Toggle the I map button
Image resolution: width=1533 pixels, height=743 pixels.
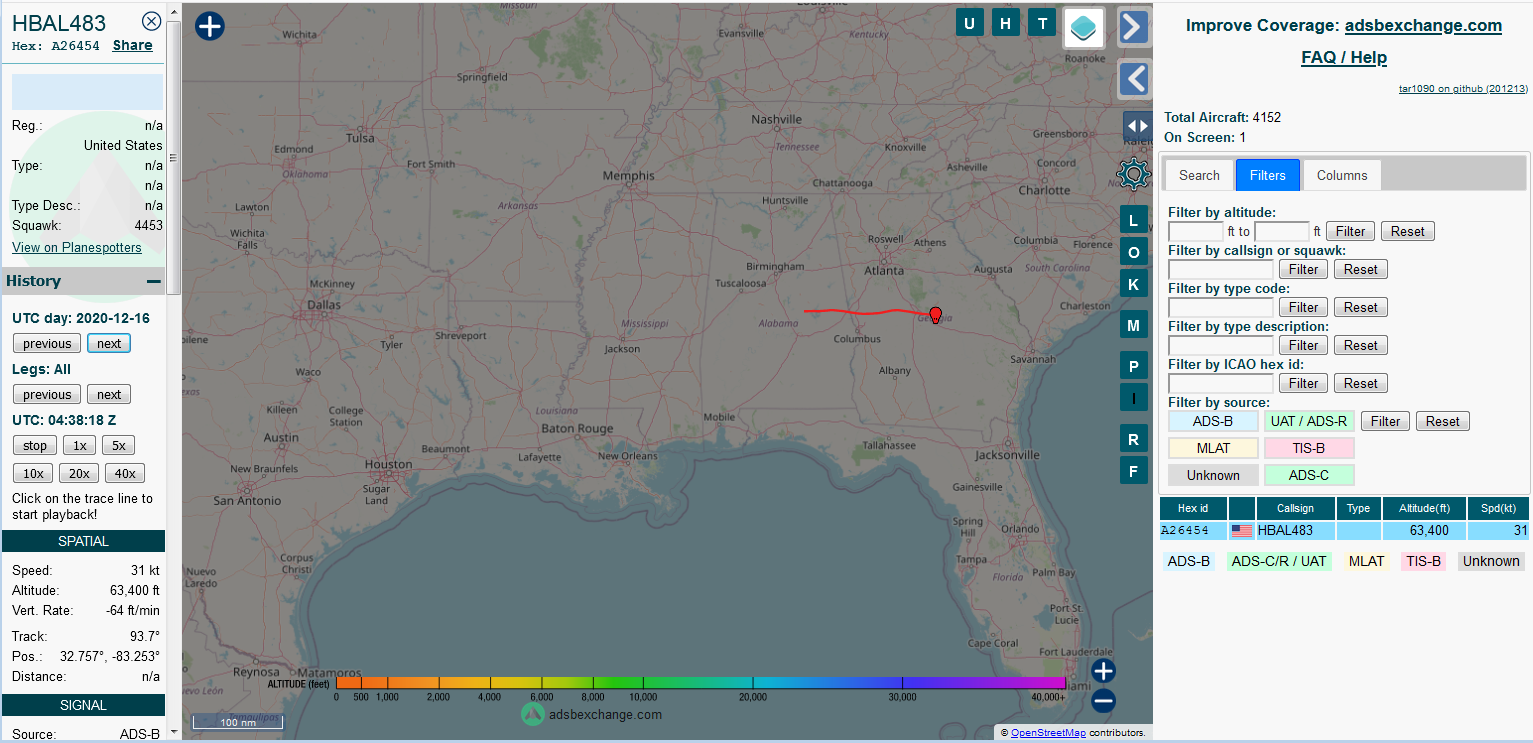[1133, 398]
